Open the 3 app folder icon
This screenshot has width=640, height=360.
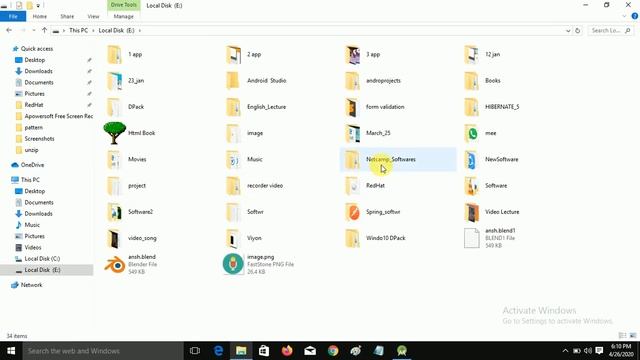click(352, 55)
